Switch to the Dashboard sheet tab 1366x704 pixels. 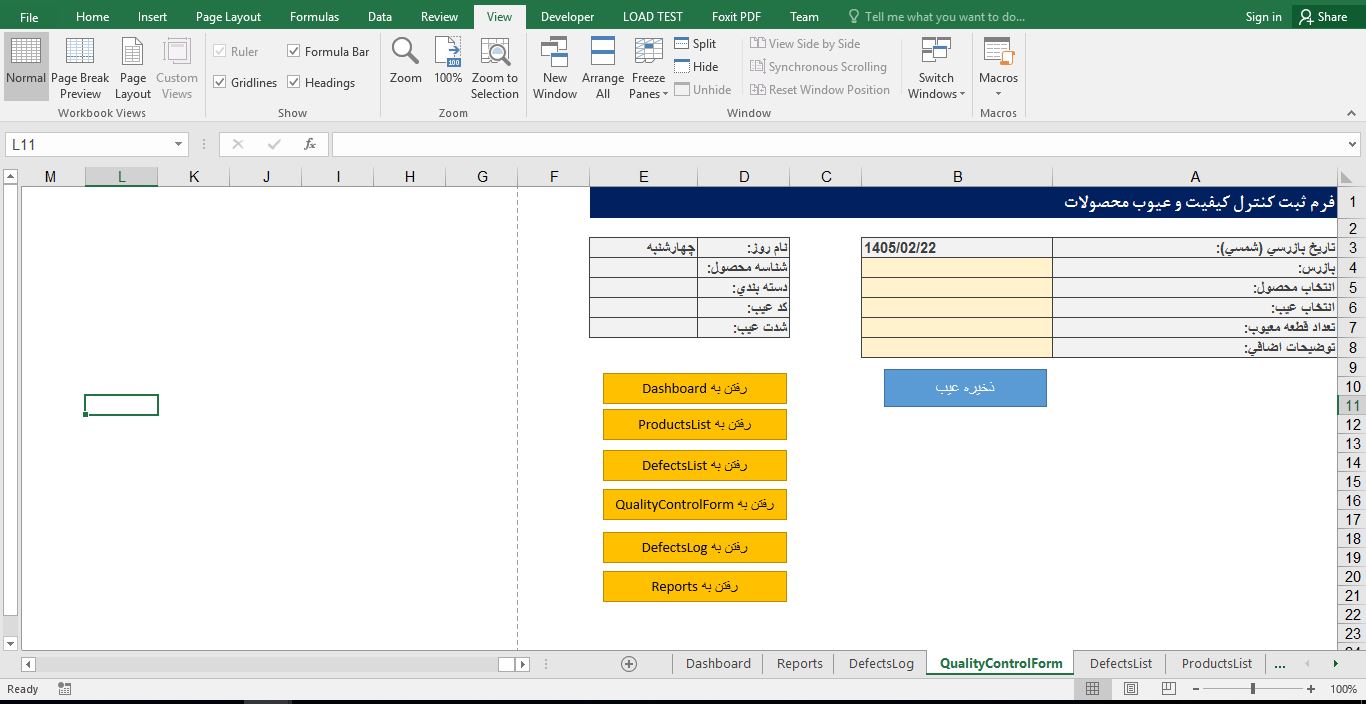718,663
